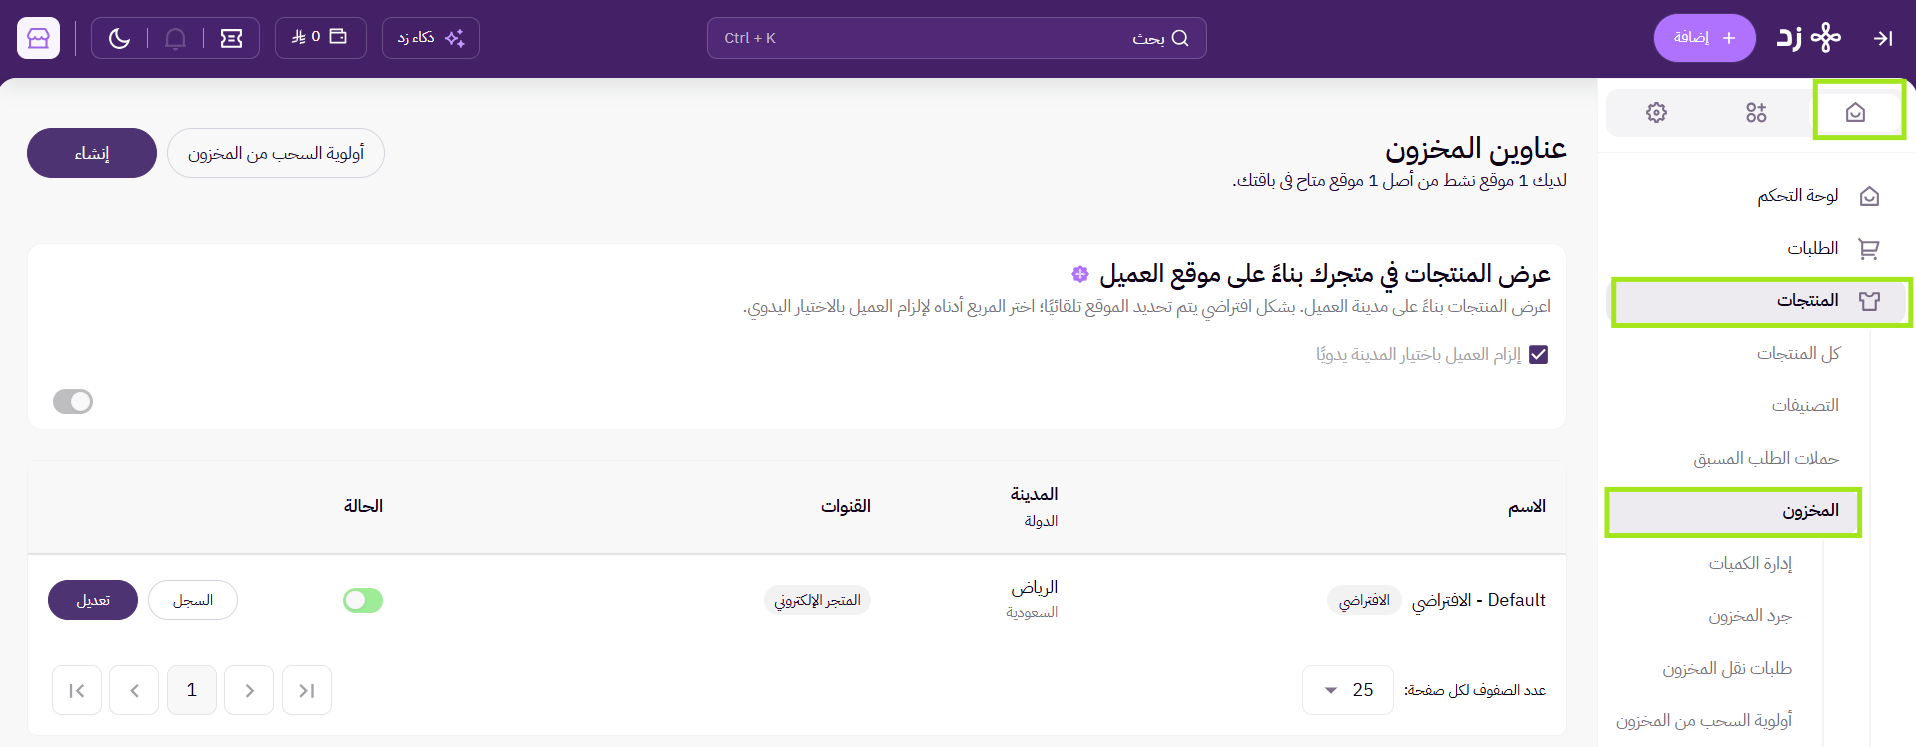Image resolution: width=1916 pixels, height=747 pixels.
Task: Click the magnifier search icon
Action: (x=1180, y=38)
